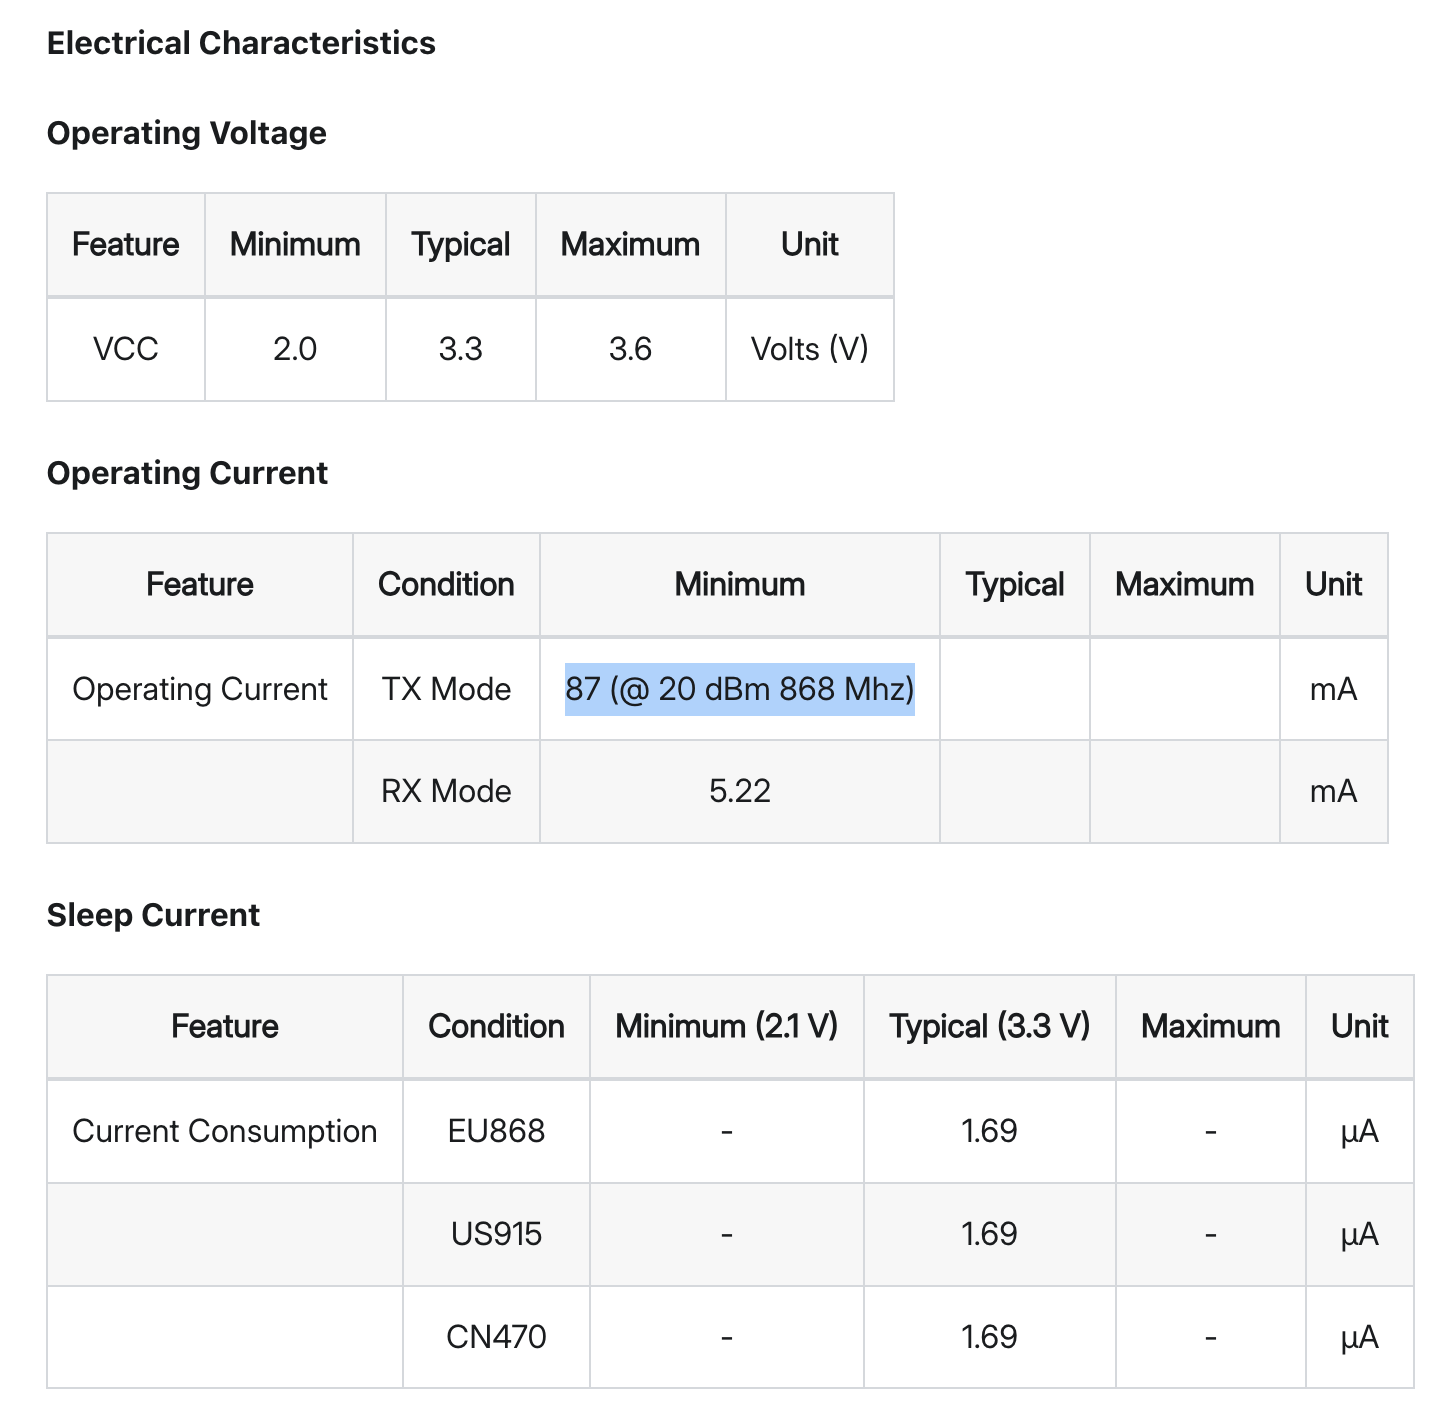This screenshot has height=1406, width=1448.
Task: Click the 1.69 value in the CN470 row
Action: point(989,1337)
